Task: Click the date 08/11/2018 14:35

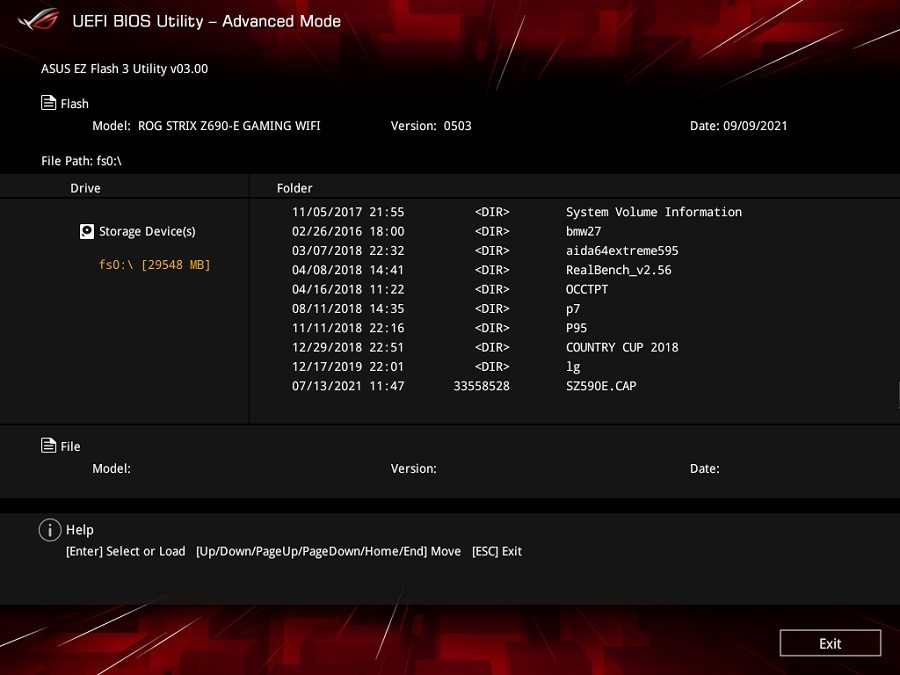Action: tap(348, 309)
